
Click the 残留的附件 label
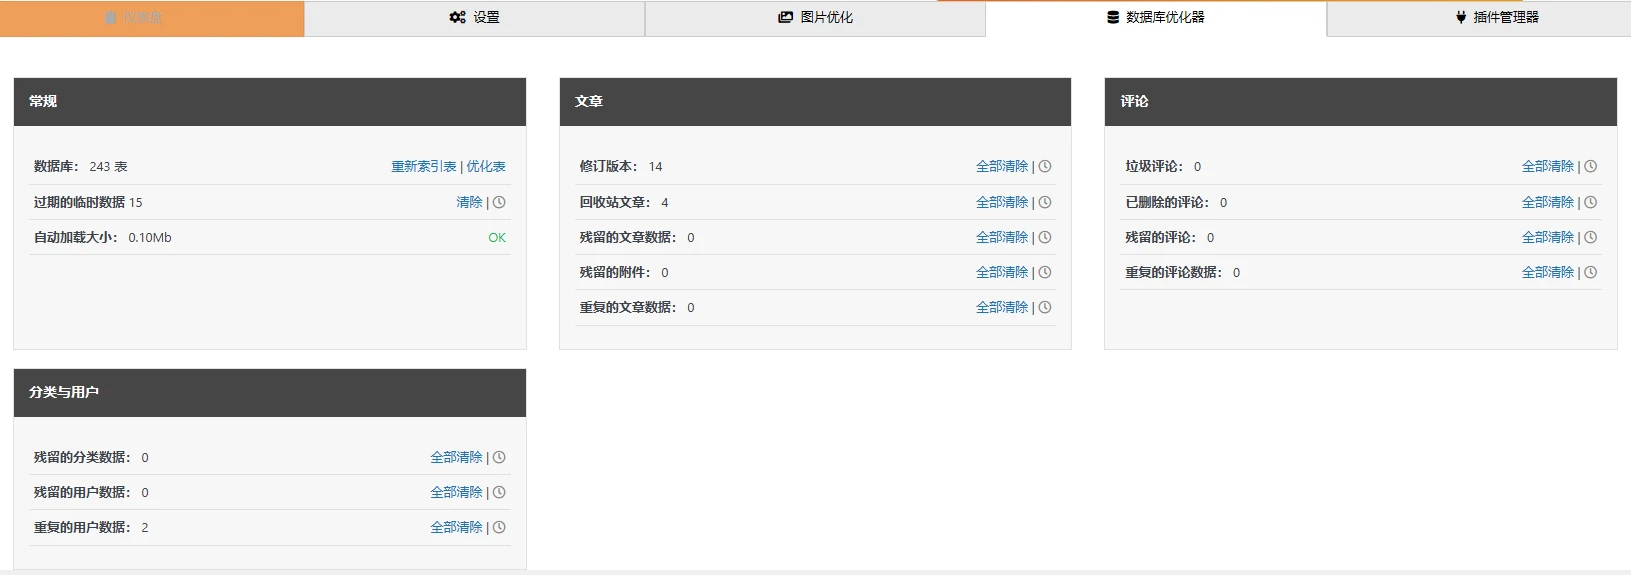click(x=615, y=272)
